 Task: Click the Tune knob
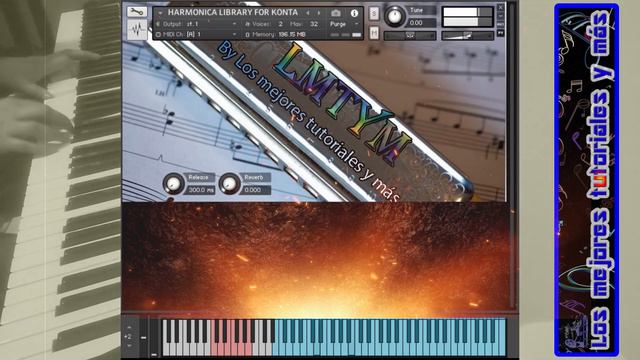tap(394, 16)
